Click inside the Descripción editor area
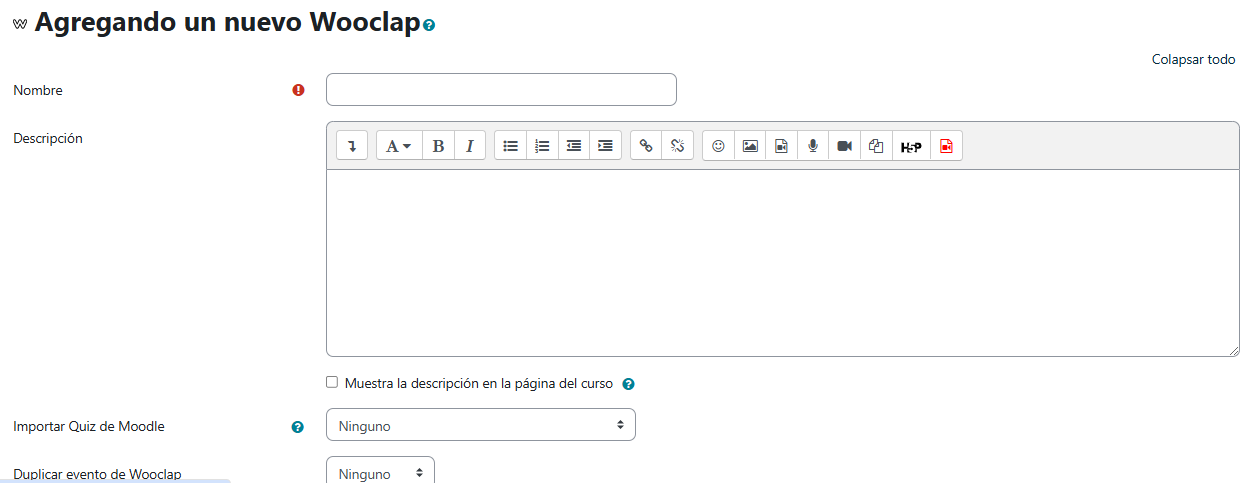1245x483 pixels. (x=783, y=263)
